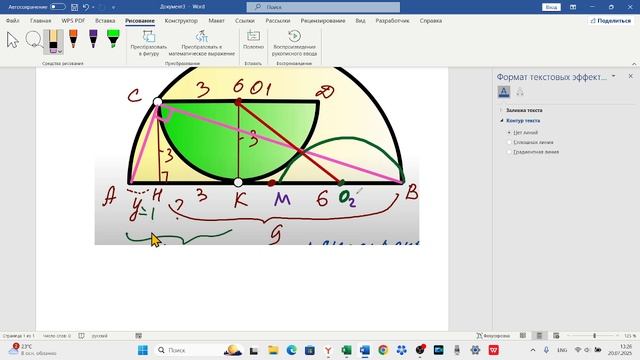Select the Lasso selection tool
This screenshot has height=360, width=640.
(33, 40)
